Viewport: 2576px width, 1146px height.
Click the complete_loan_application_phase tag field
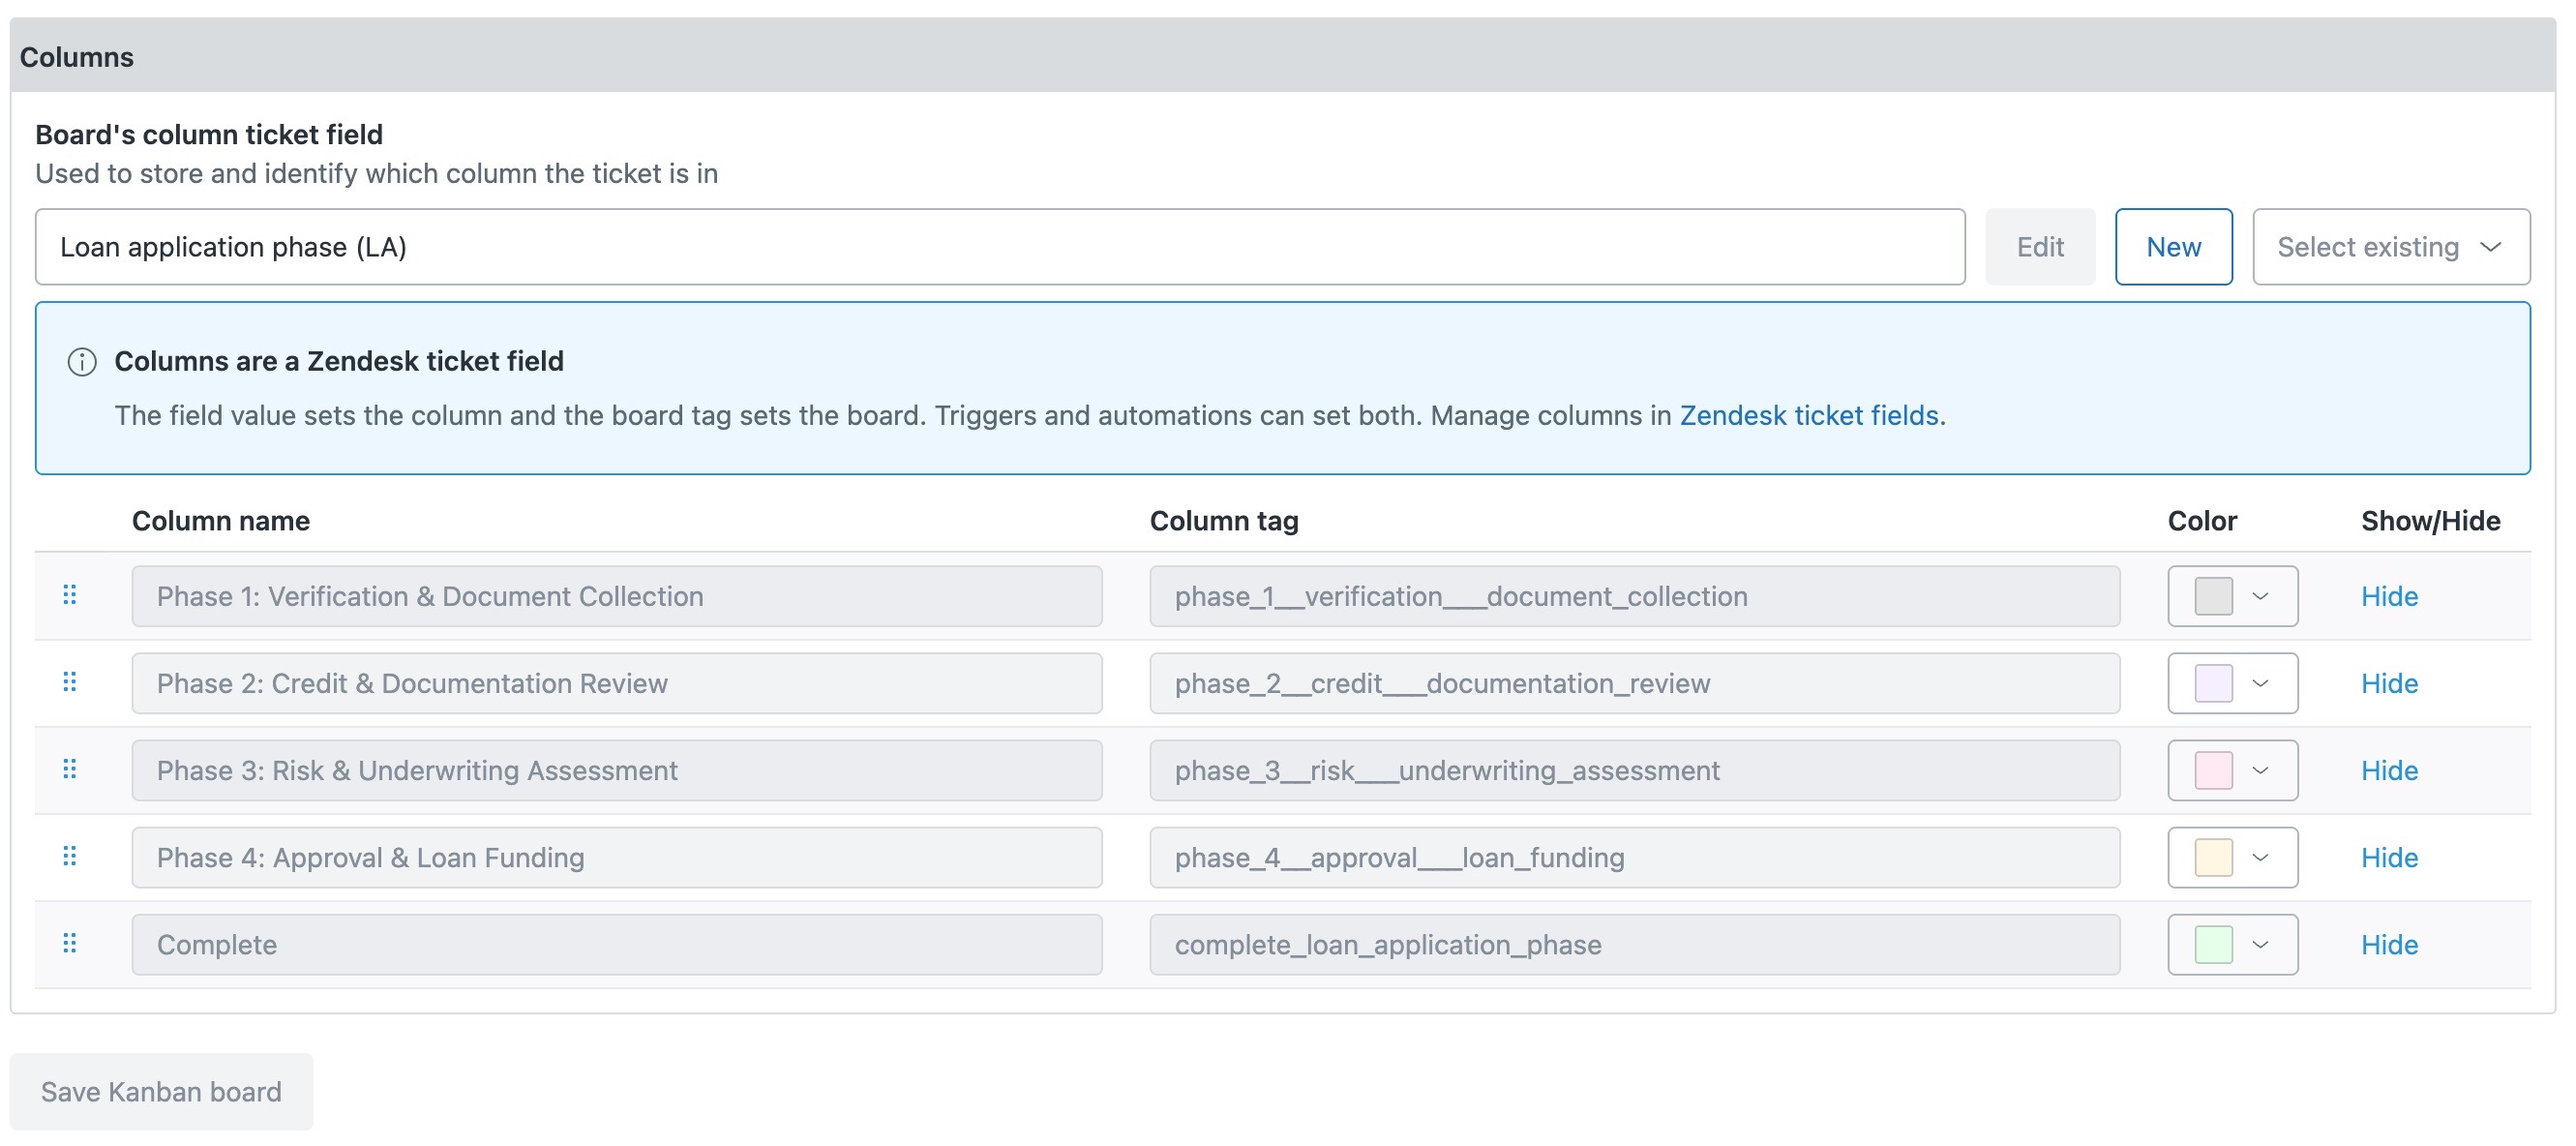(1634, 944)
